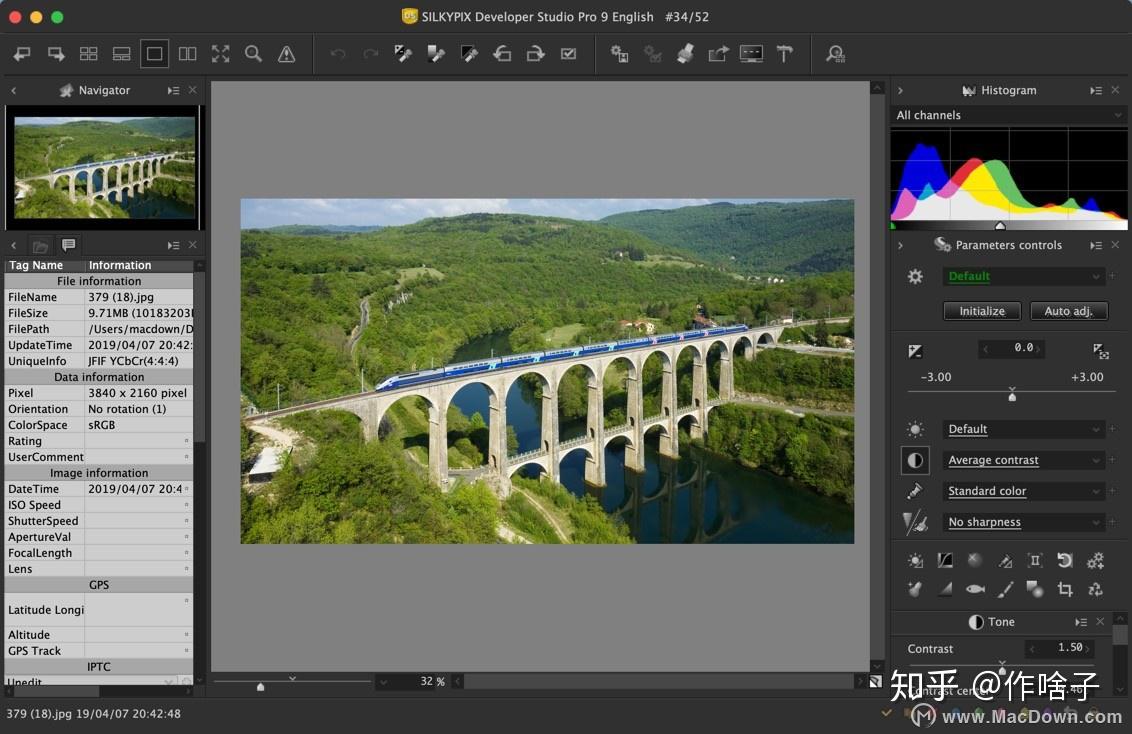This screenshot has width=1132, height=734.
Task: Select the comment tab in left panel
Action: point(68,244)
